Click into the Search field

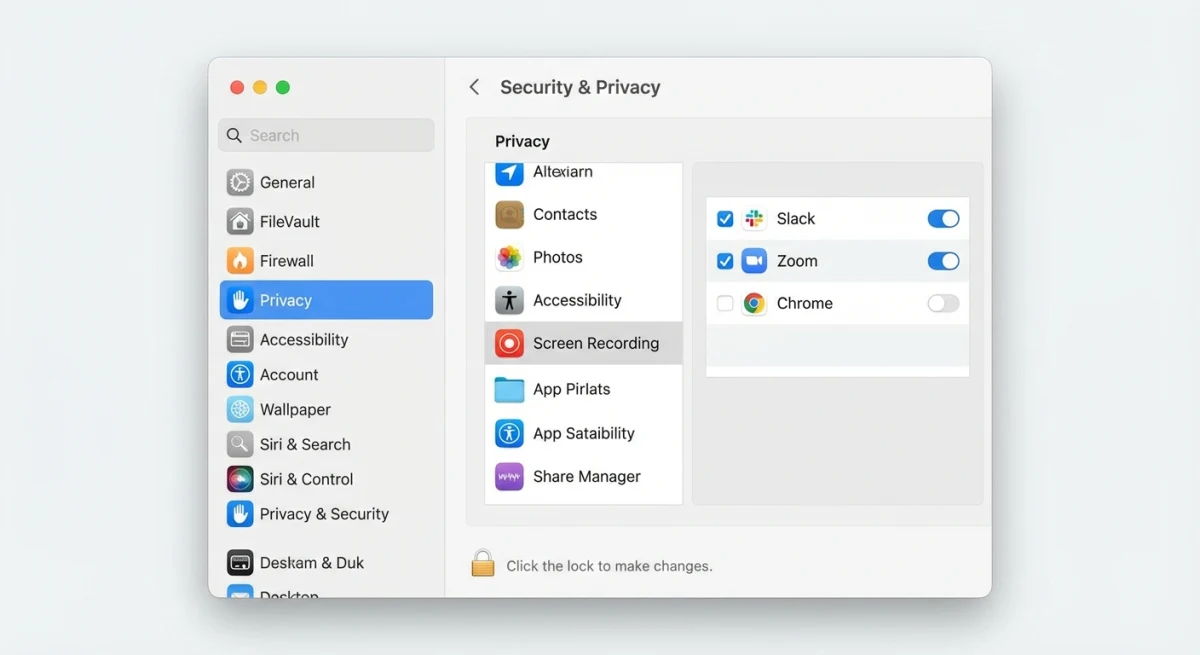pos(326,135)
